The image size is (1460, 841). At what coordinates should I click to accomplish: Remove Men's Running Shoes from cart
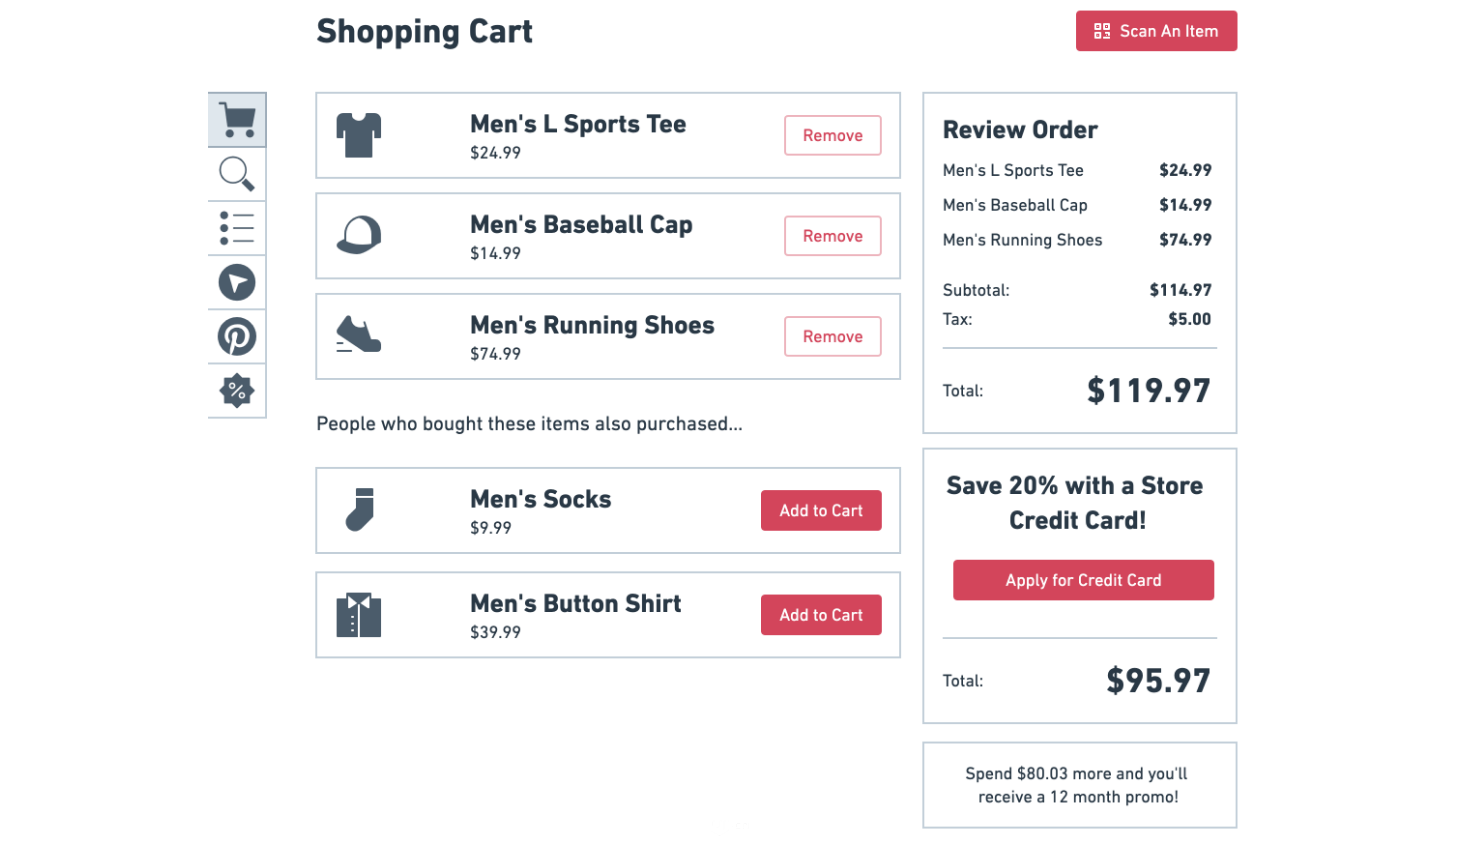(832, 337)
